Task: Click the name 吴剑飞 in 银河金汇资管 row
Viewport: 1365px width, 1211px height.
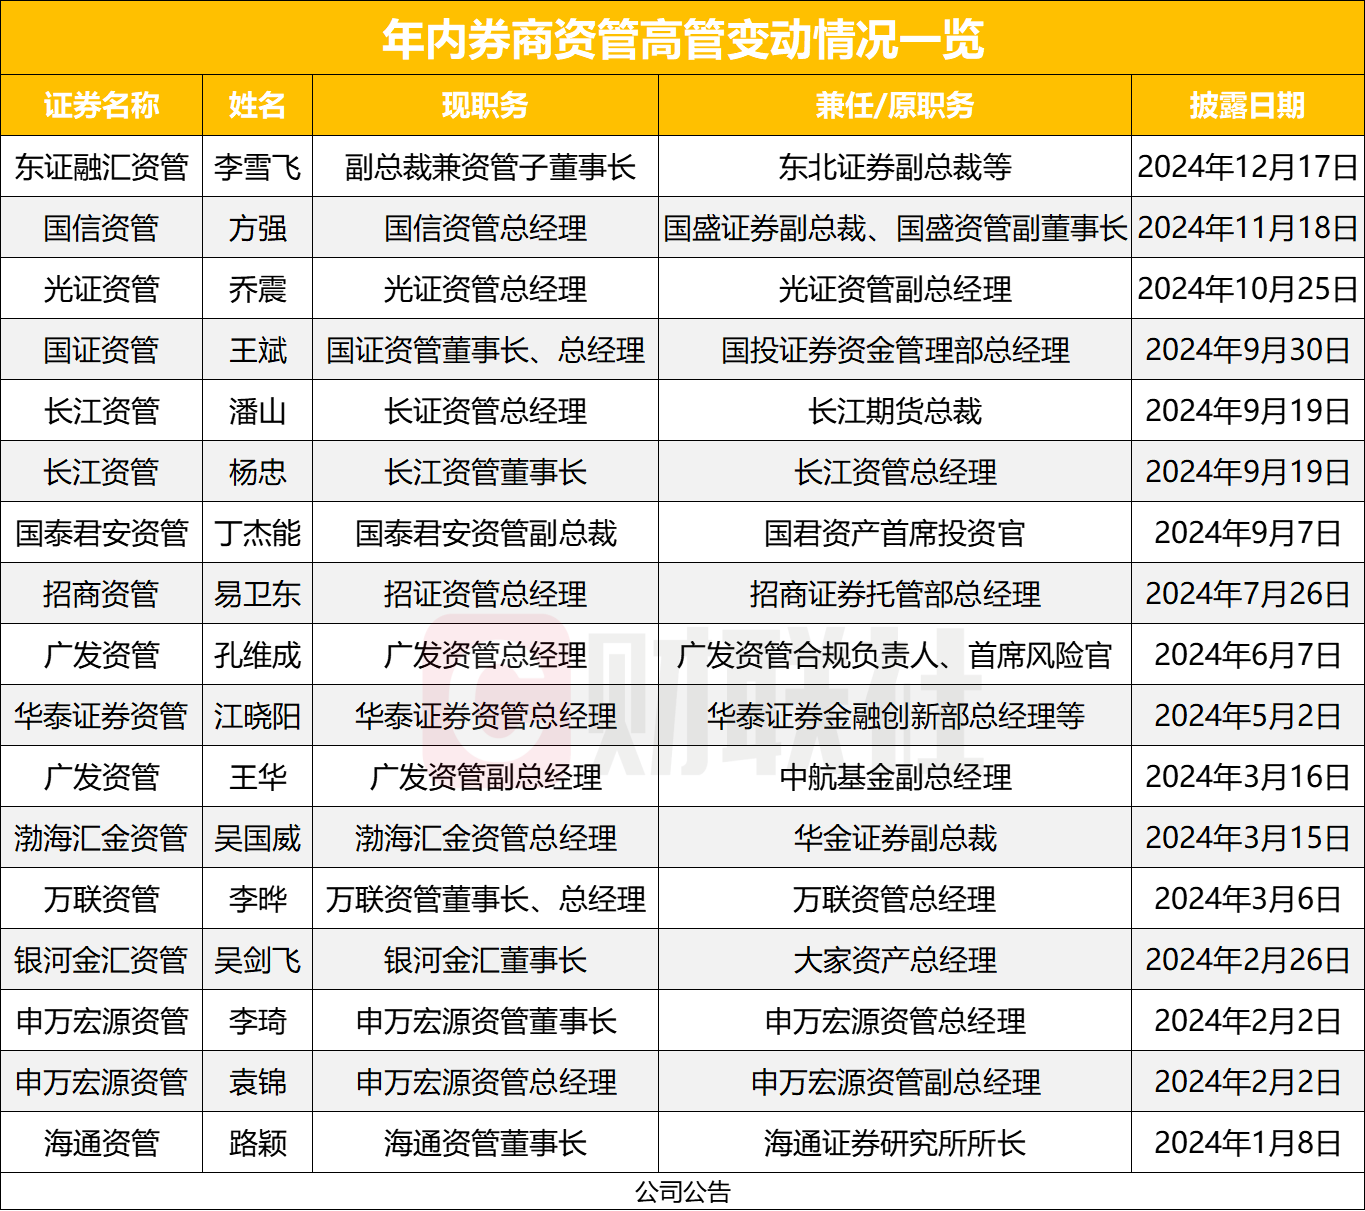Action: 257,960
